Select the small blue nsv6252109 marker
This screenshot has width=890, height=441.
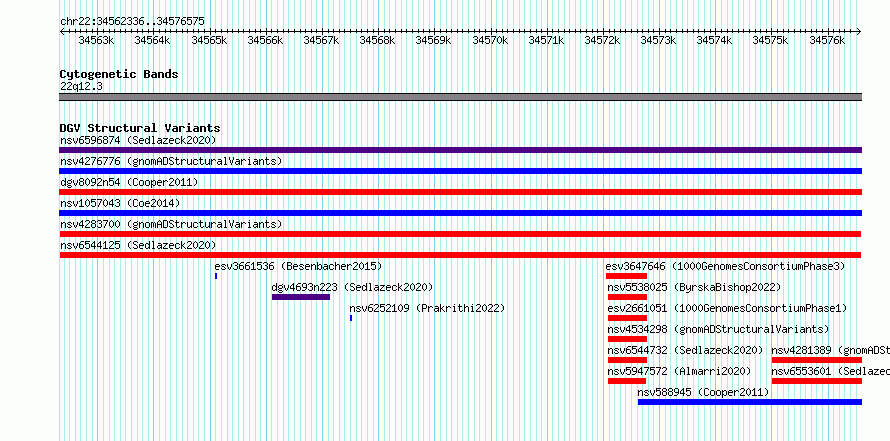(351, 318)
